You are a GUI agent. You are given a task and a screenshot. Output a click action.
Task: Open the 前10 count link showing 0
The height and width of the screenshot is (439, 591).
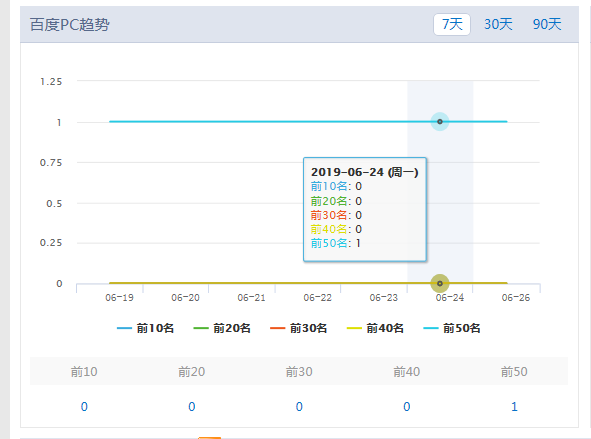[84, 407]
